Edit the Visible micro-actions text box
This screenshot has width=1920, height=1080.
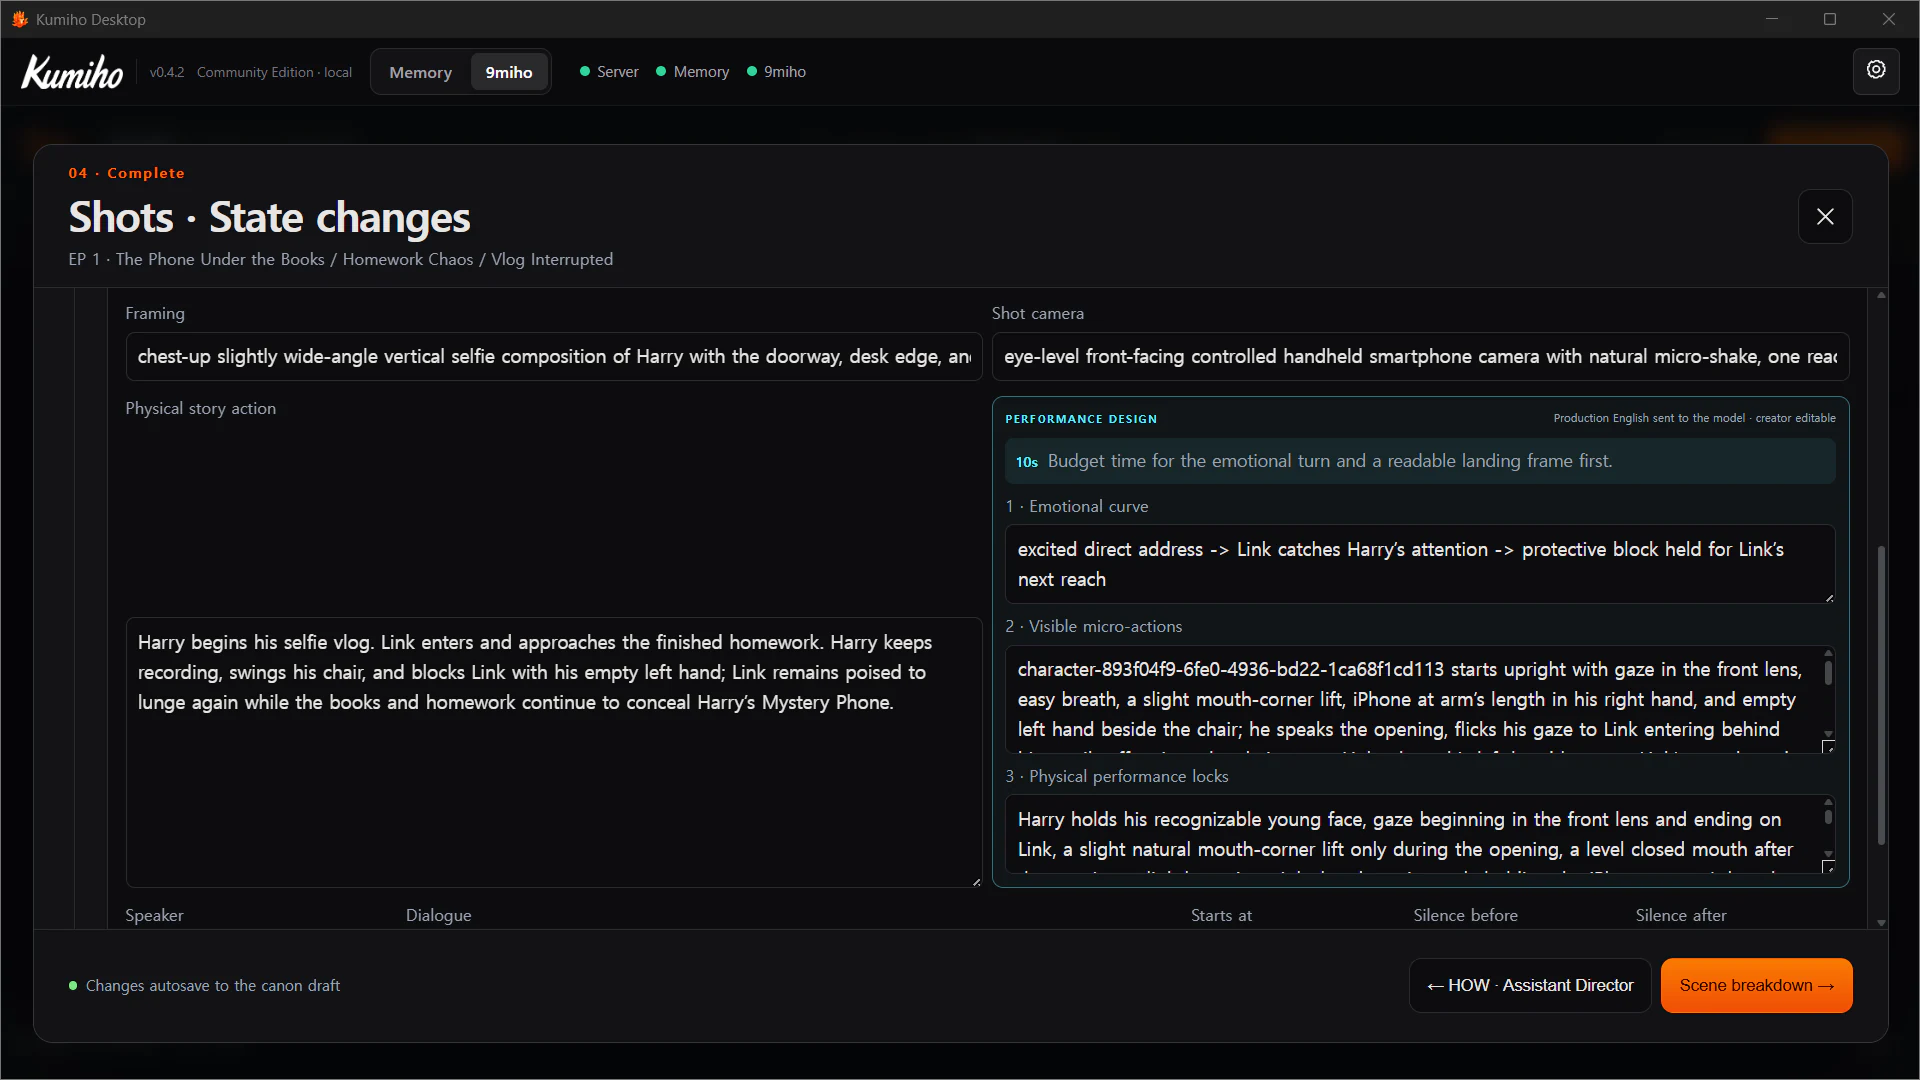(1420, 699)
